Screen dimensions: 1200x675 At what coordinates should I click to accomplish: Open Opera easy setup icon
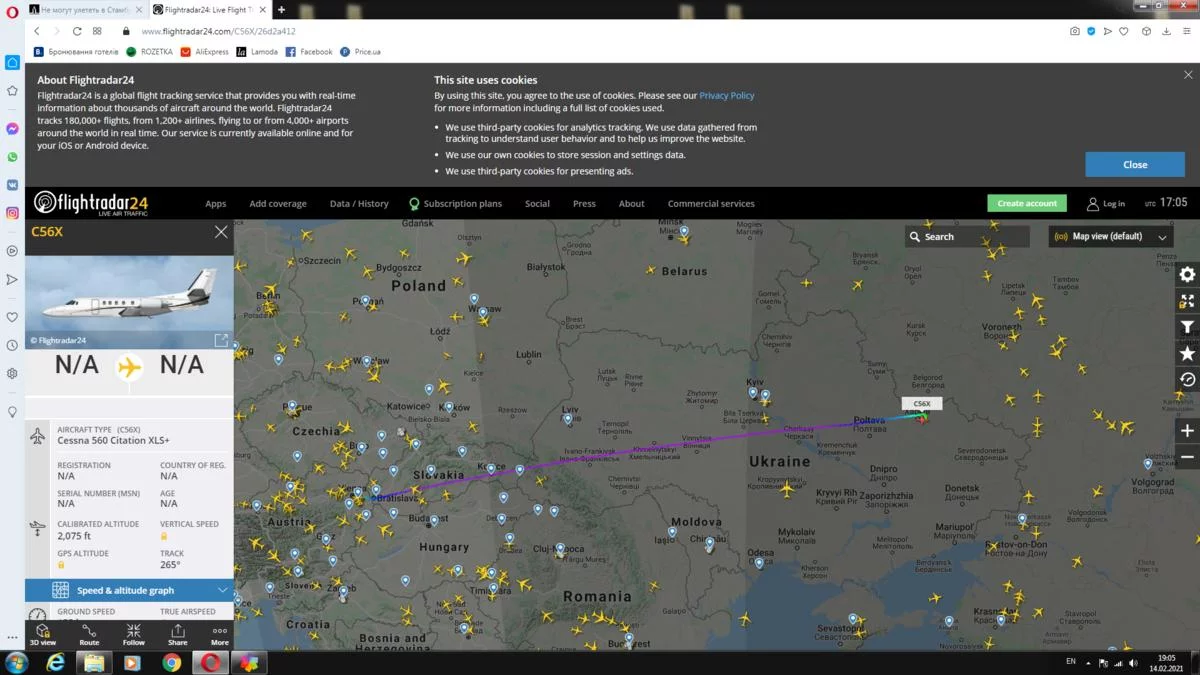pos(1186,31)
